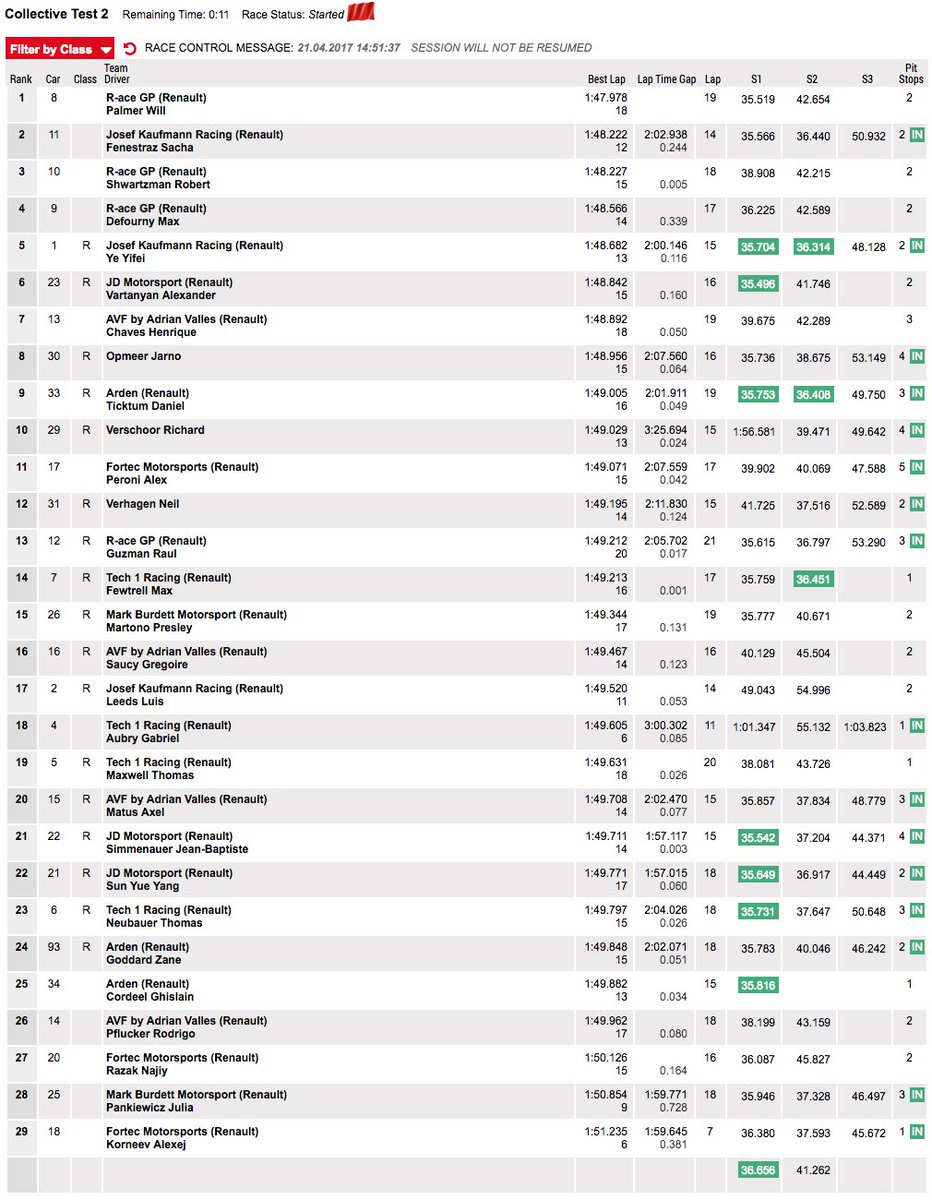This screenshot has width=932, height=1200.
Task: Select driver Vartanyan Alexander
Action: point(161,296)
